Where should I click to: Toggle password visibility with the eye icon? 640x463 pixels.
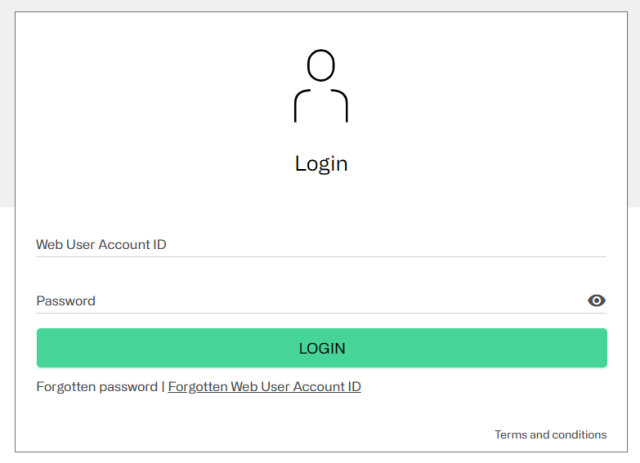point(596,300)
